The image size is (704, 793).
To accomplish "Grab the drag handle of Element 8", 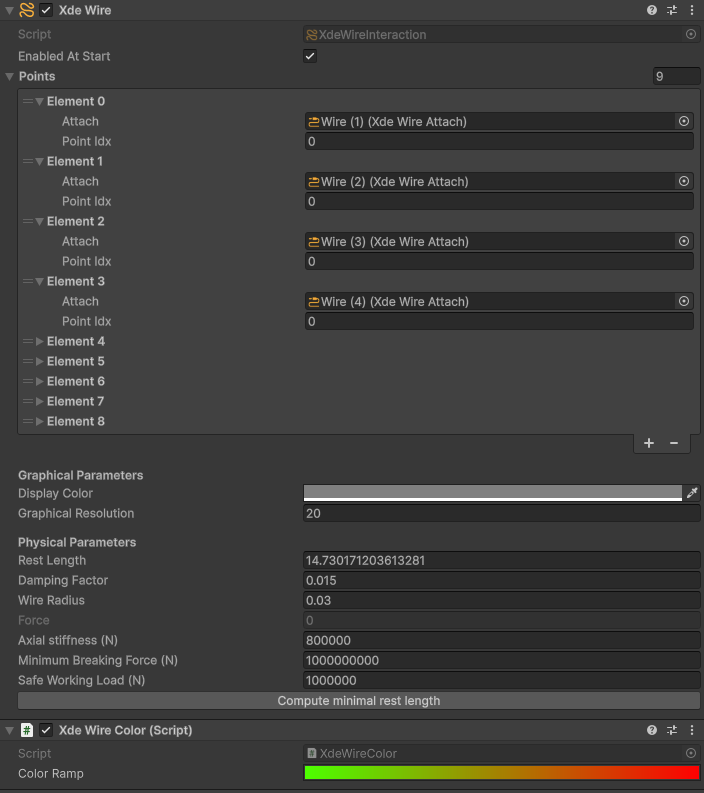I will point(28,421).
